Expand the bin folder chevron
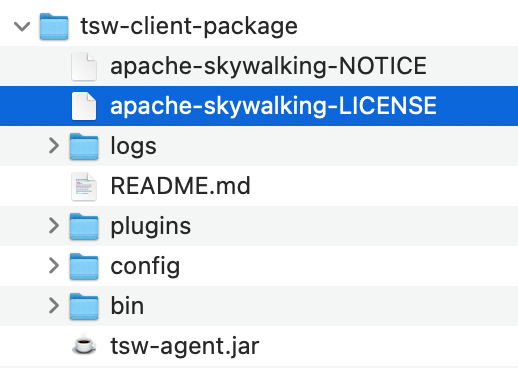 pyautogui.click(x=54, y=306)
